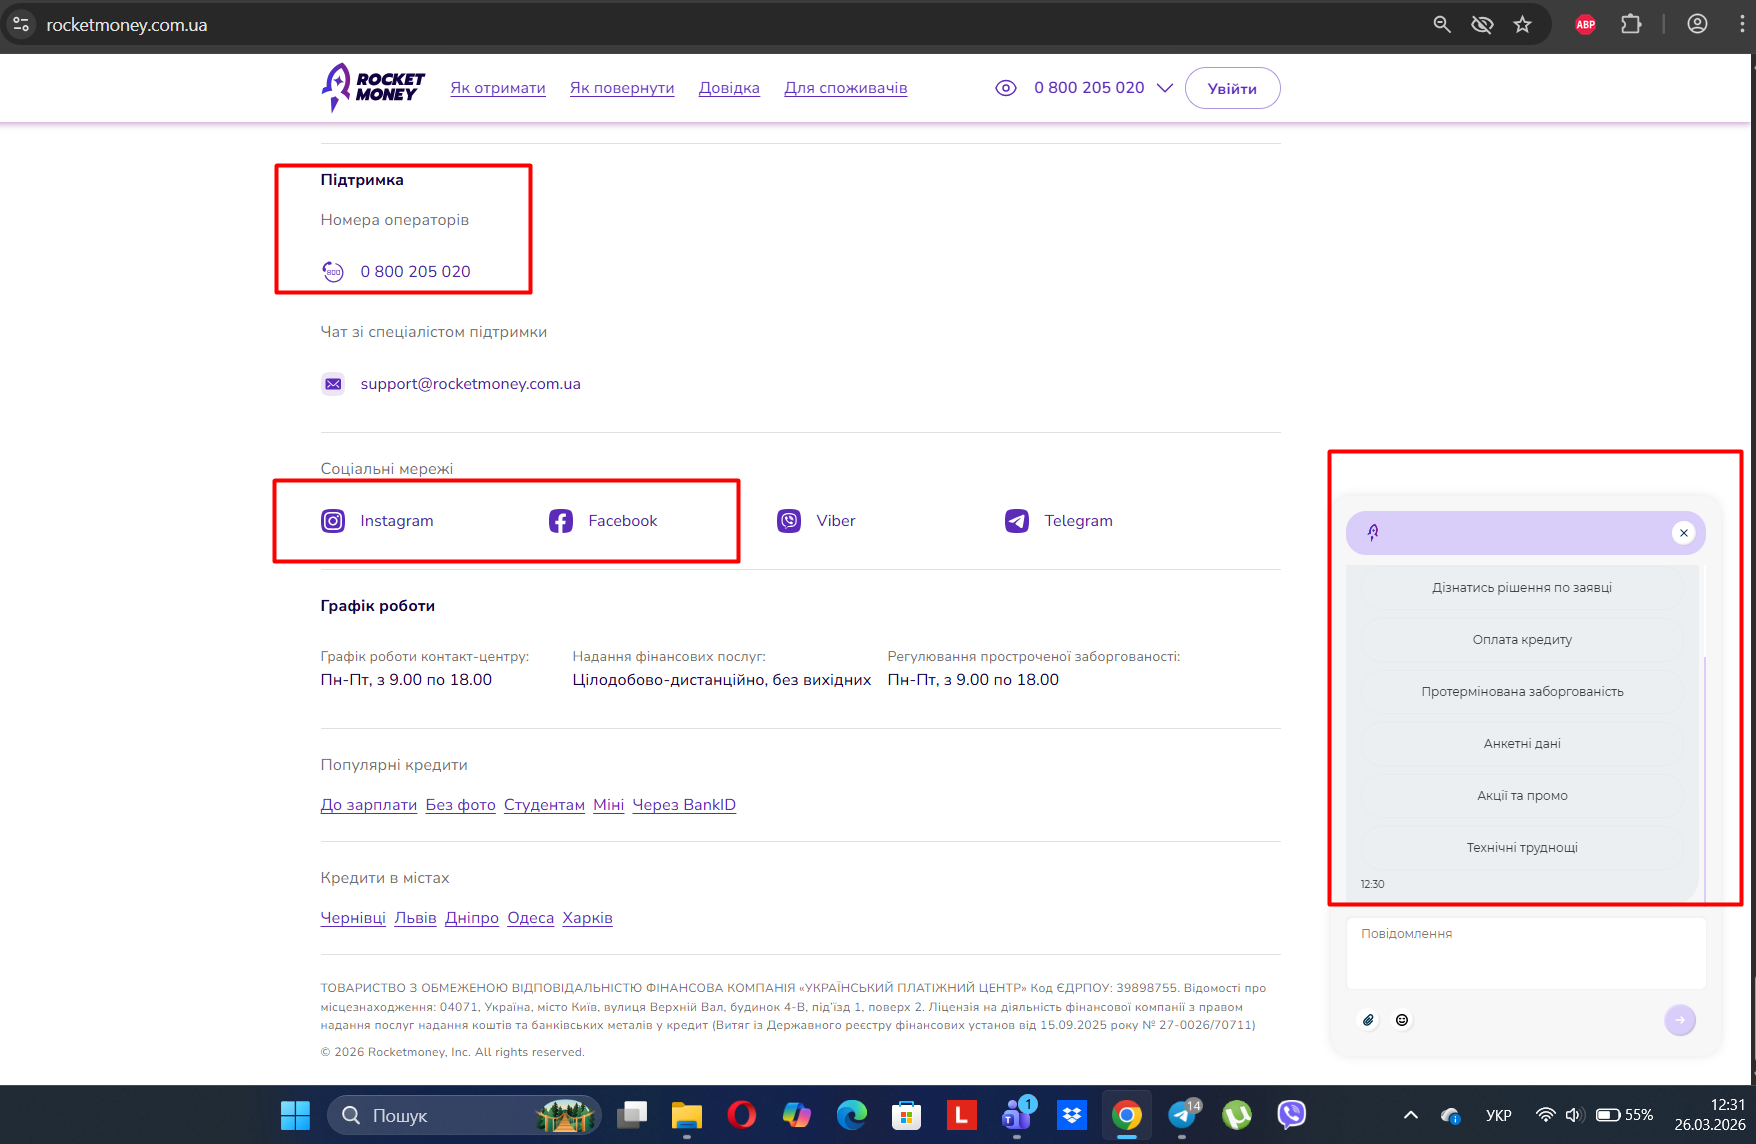Screen dimensions: 1756x1144
Task: Click the rocket icon in chat header
Action: 1374,533
